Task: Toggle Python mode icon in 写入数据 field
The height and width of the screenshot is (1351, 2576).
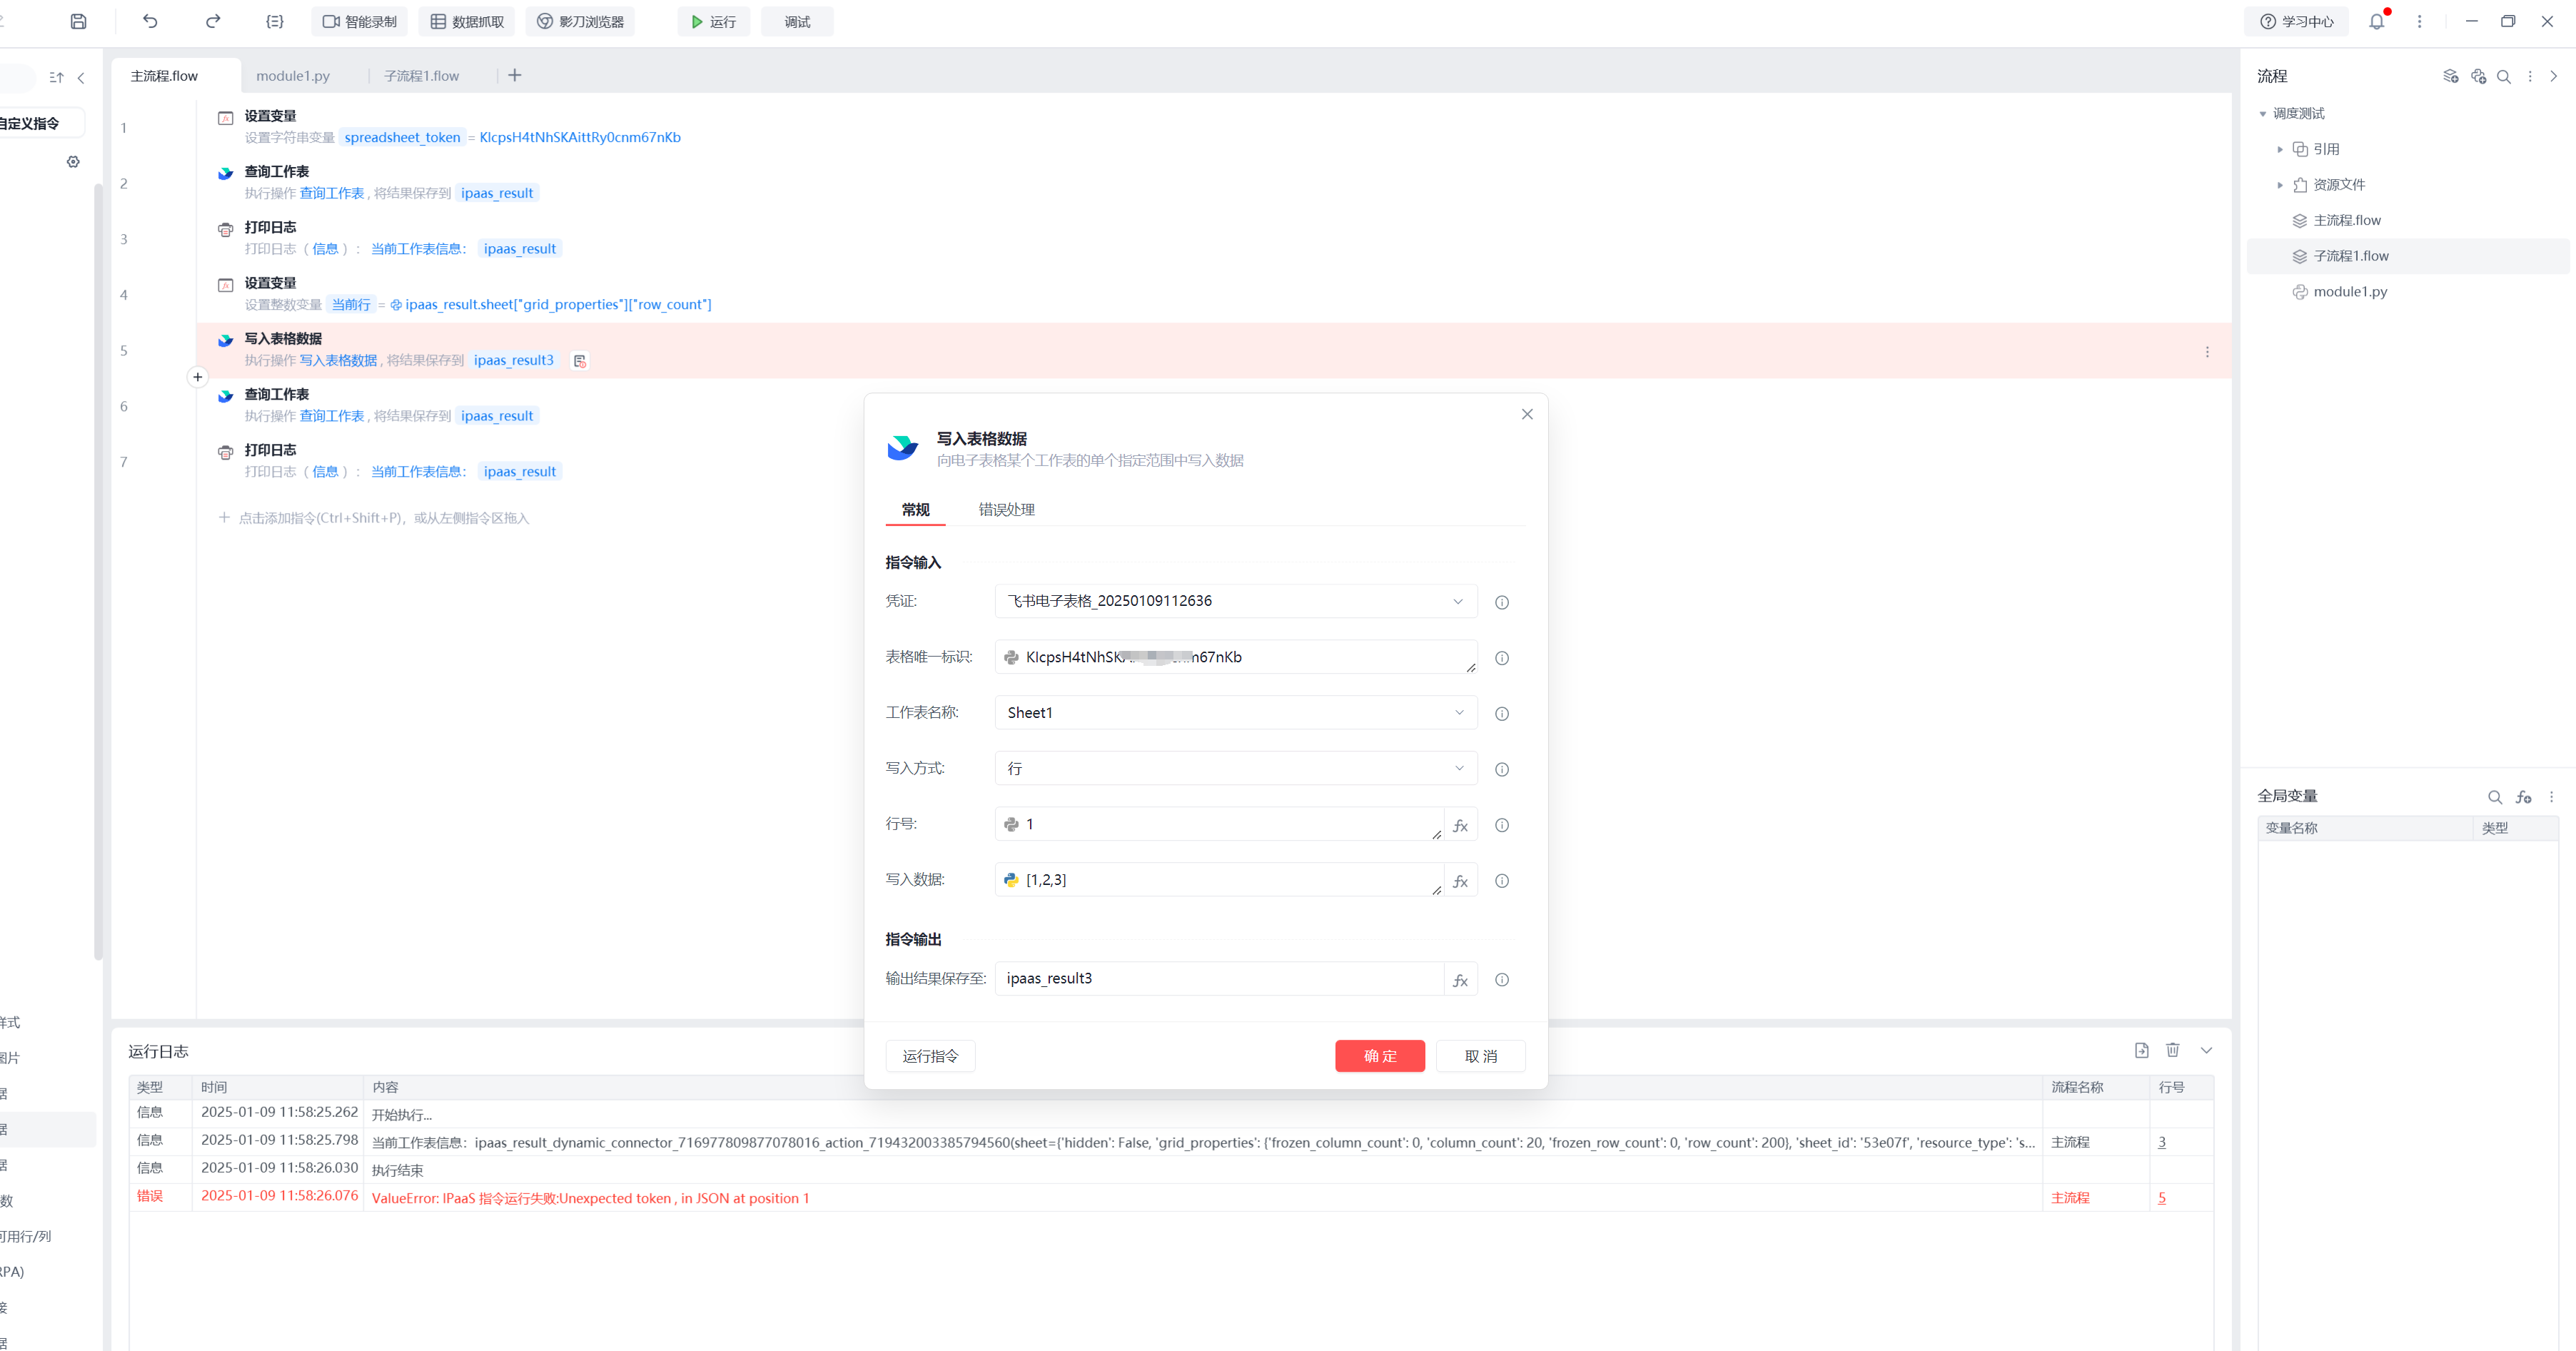Action: click(1011, 880)
